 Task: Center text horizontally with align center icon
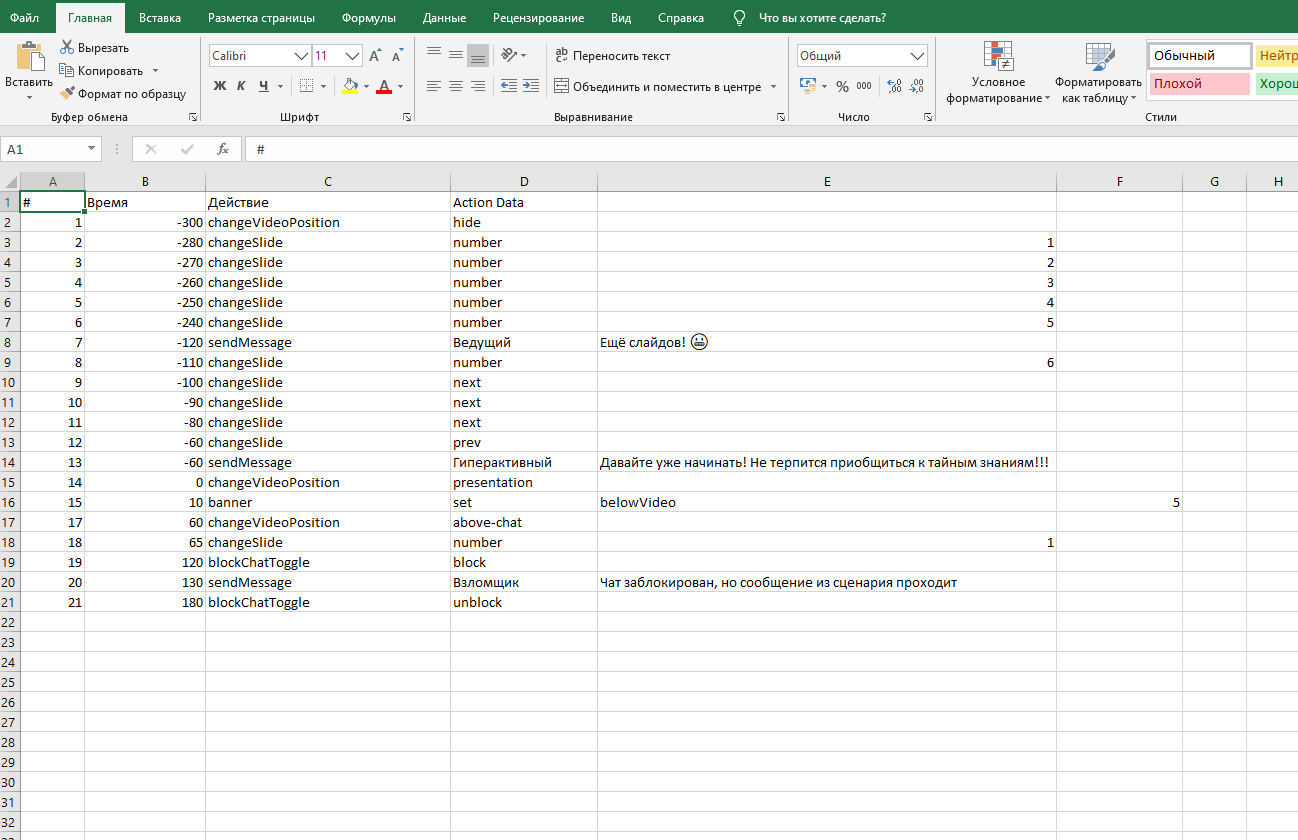click(456, 86)
